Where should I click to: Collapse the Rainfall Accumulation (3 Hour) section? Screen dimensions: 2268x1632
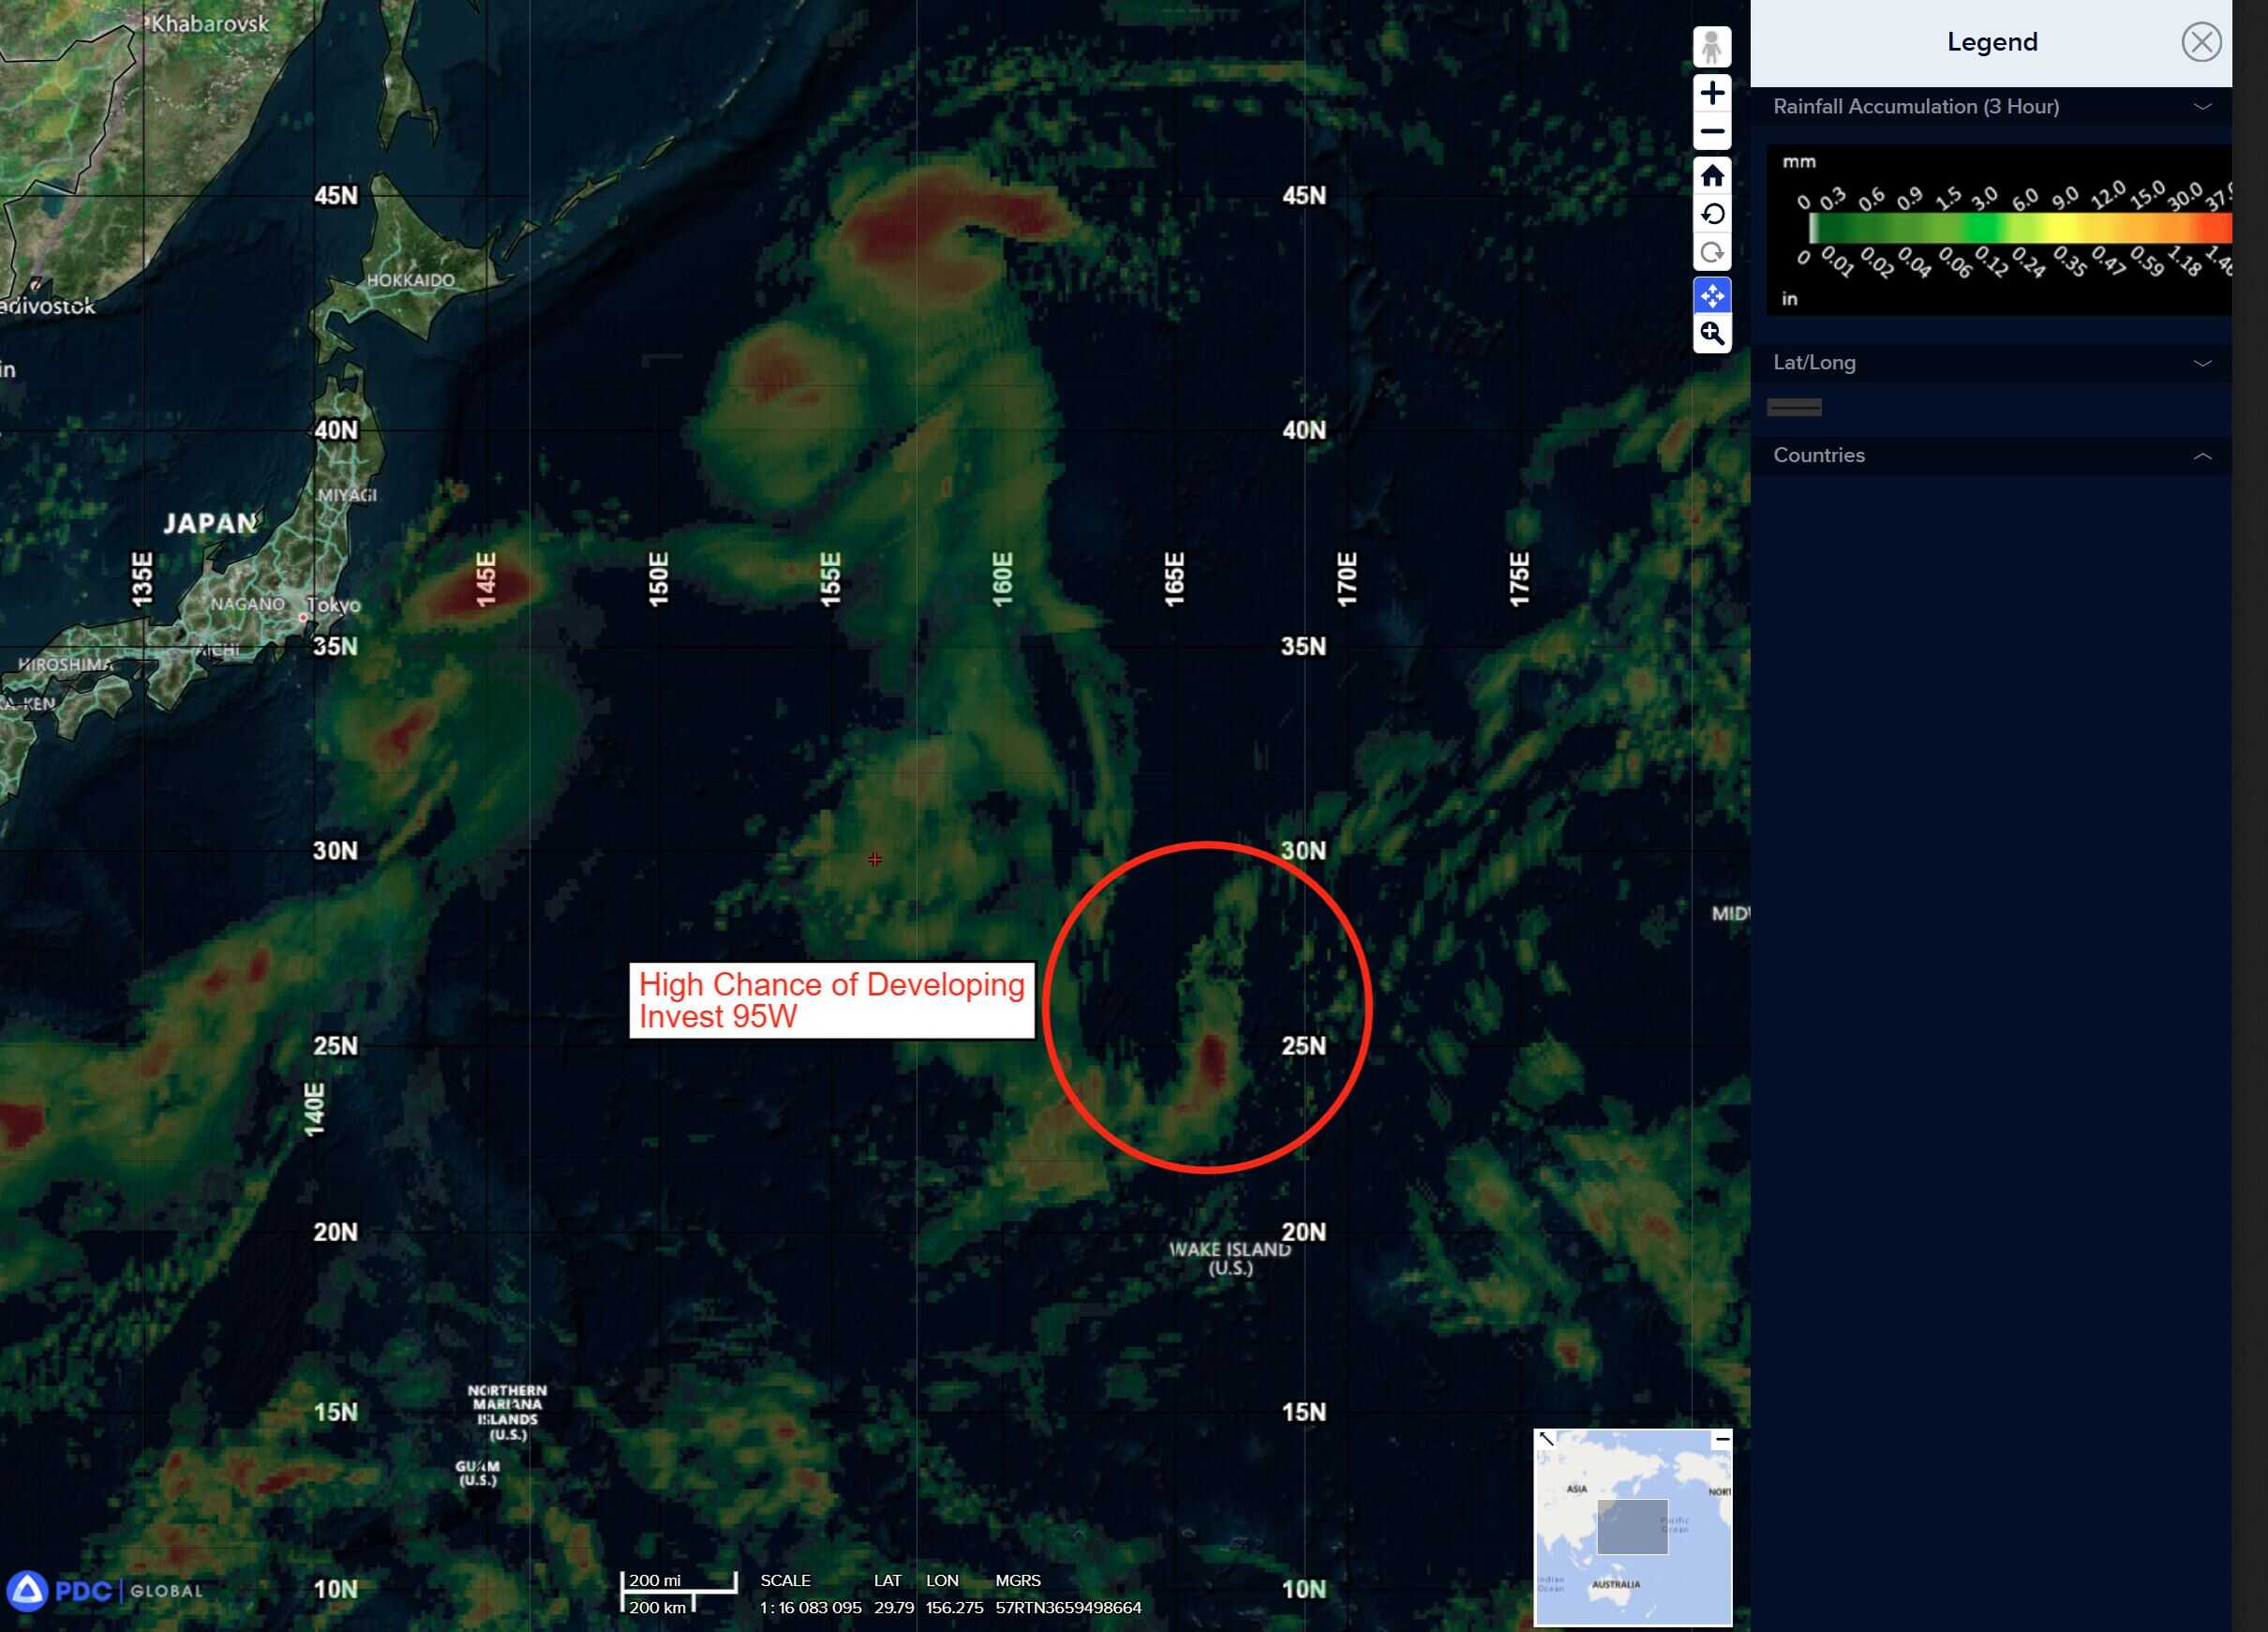[2201, 106]
